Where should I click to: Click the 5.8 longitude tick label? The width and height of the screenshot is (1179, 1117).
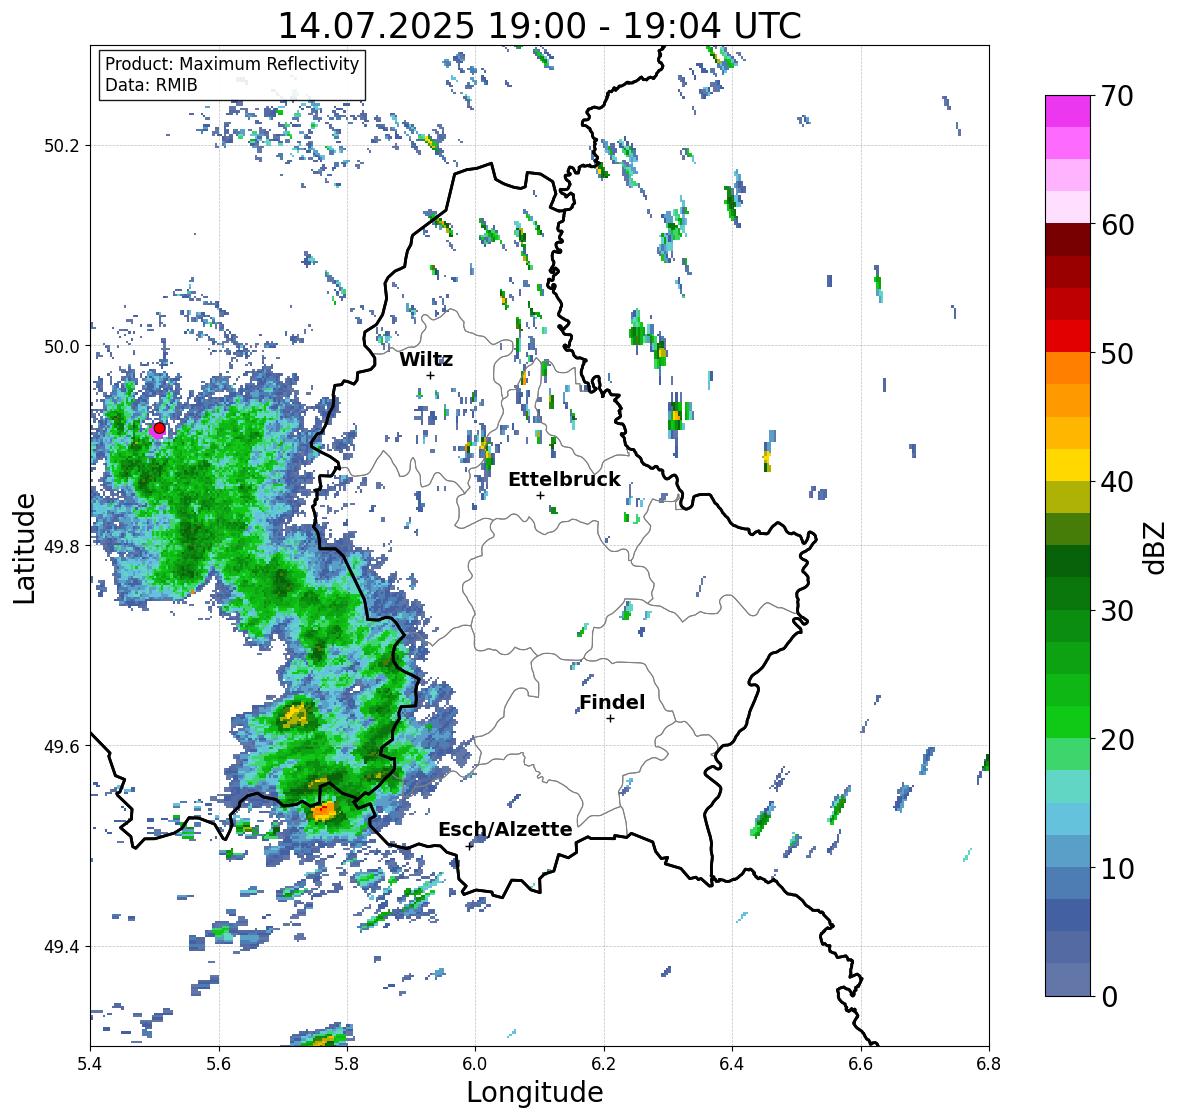tap(347, 1063)
